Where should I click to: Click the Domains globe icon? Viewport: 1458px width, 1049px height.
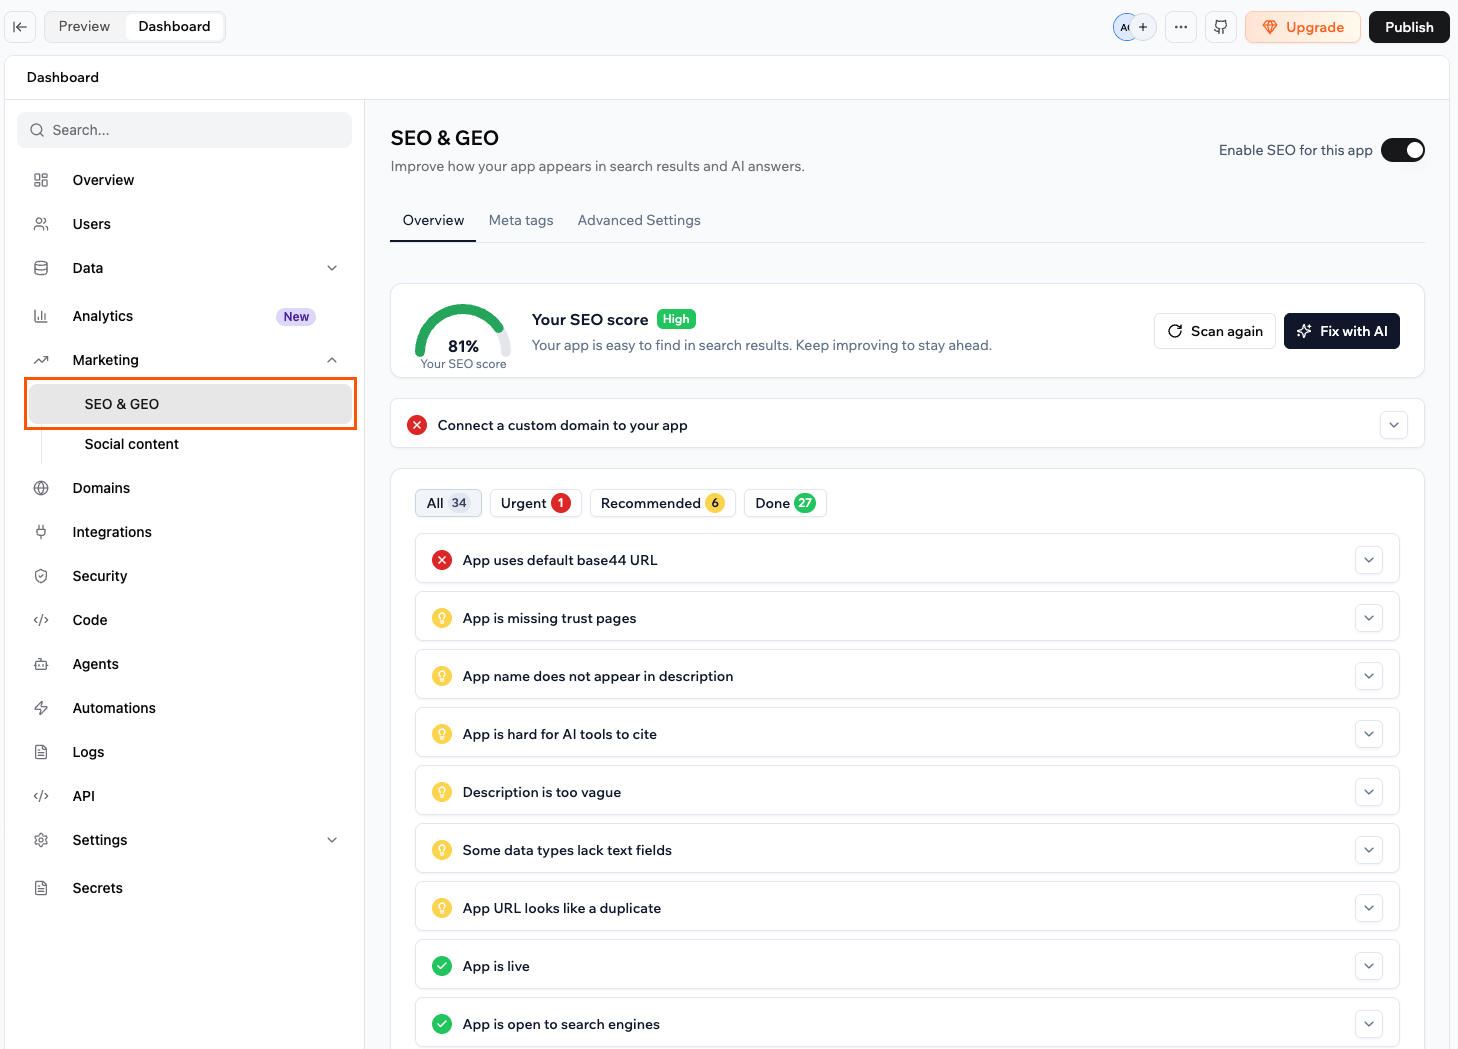tap(41, 488)
